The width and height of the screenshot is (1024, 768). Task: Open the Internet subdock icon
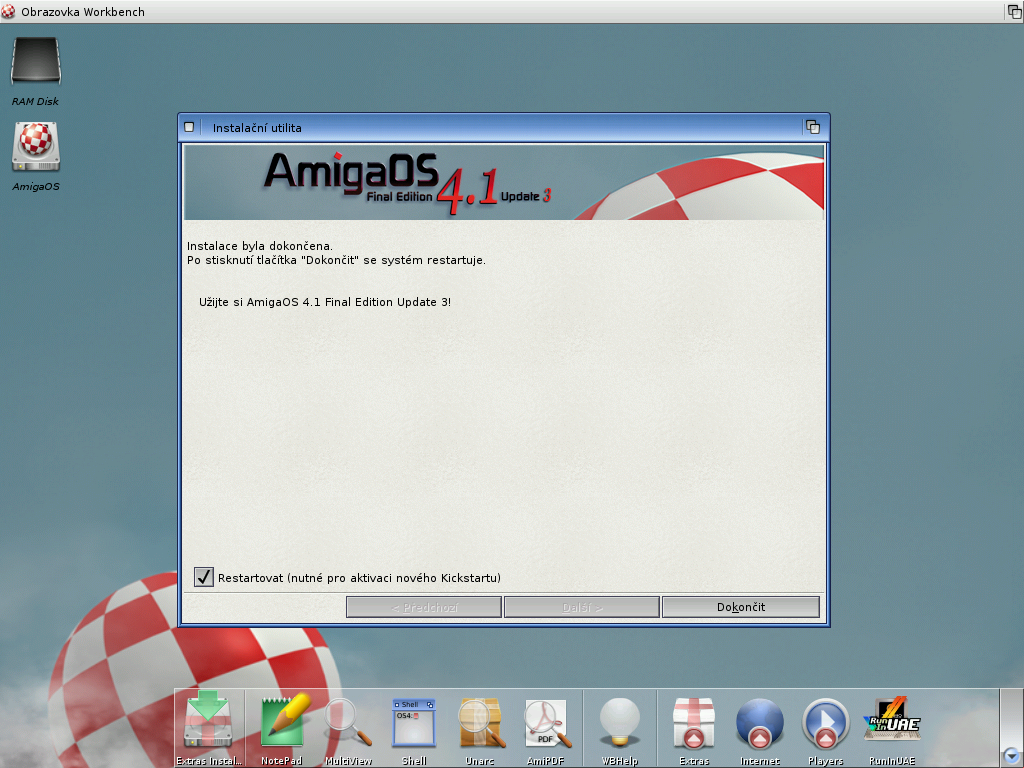760,723
